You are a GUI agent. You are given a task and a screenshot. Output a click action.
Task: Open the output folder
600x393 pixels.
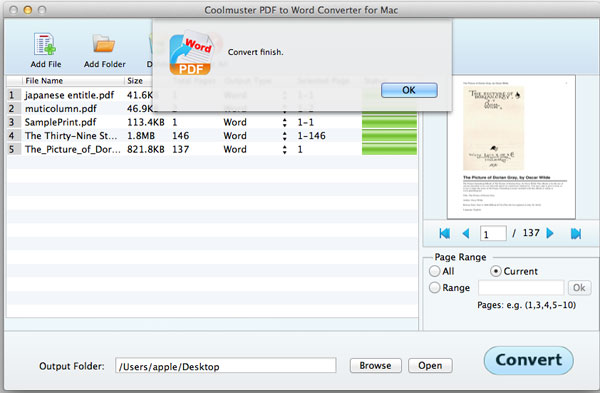coord(430,365)
